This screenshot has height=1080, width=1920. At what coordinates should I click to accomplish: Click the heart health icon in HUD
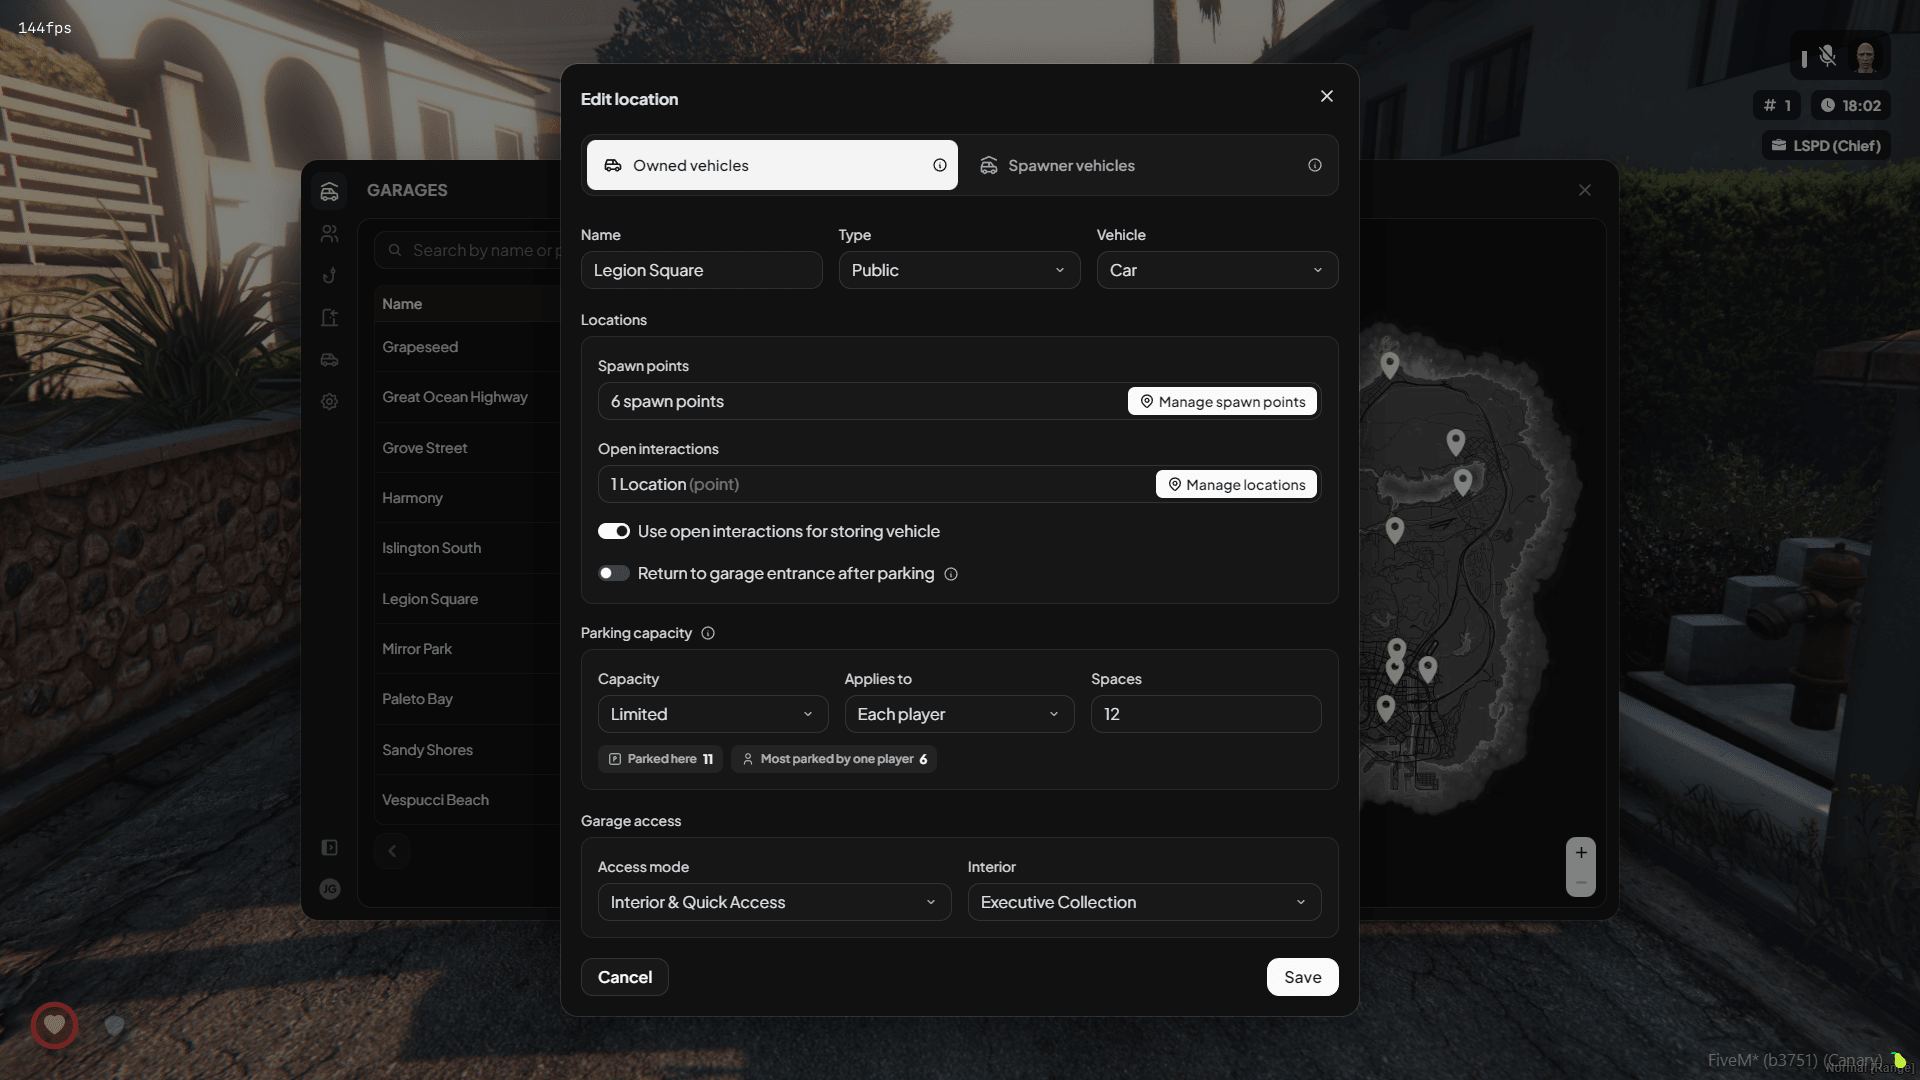tap(54, 1025)
